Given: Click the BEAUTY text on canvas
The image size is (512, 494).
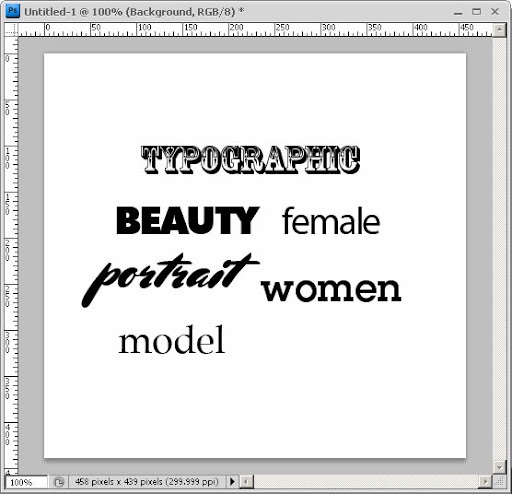Looking at the screenshot, I should [x=188, y=220].
